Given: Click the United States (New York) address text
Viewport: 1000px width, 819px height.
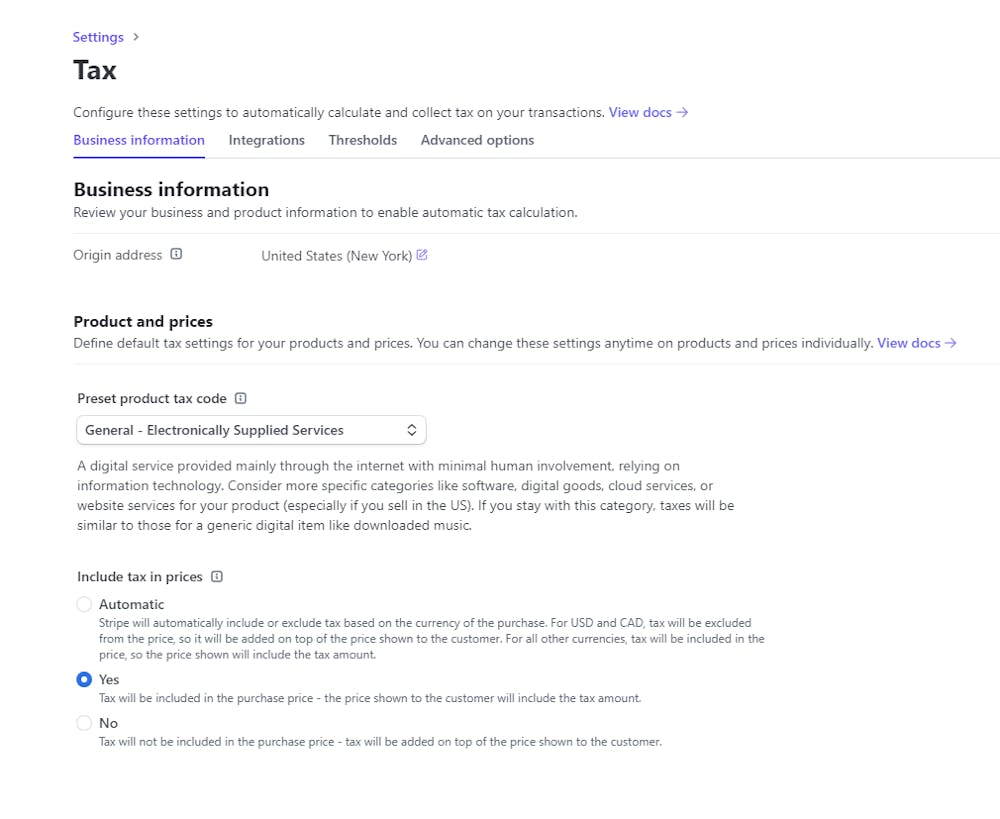Looking at the screenshot, I should click(336, 256).
